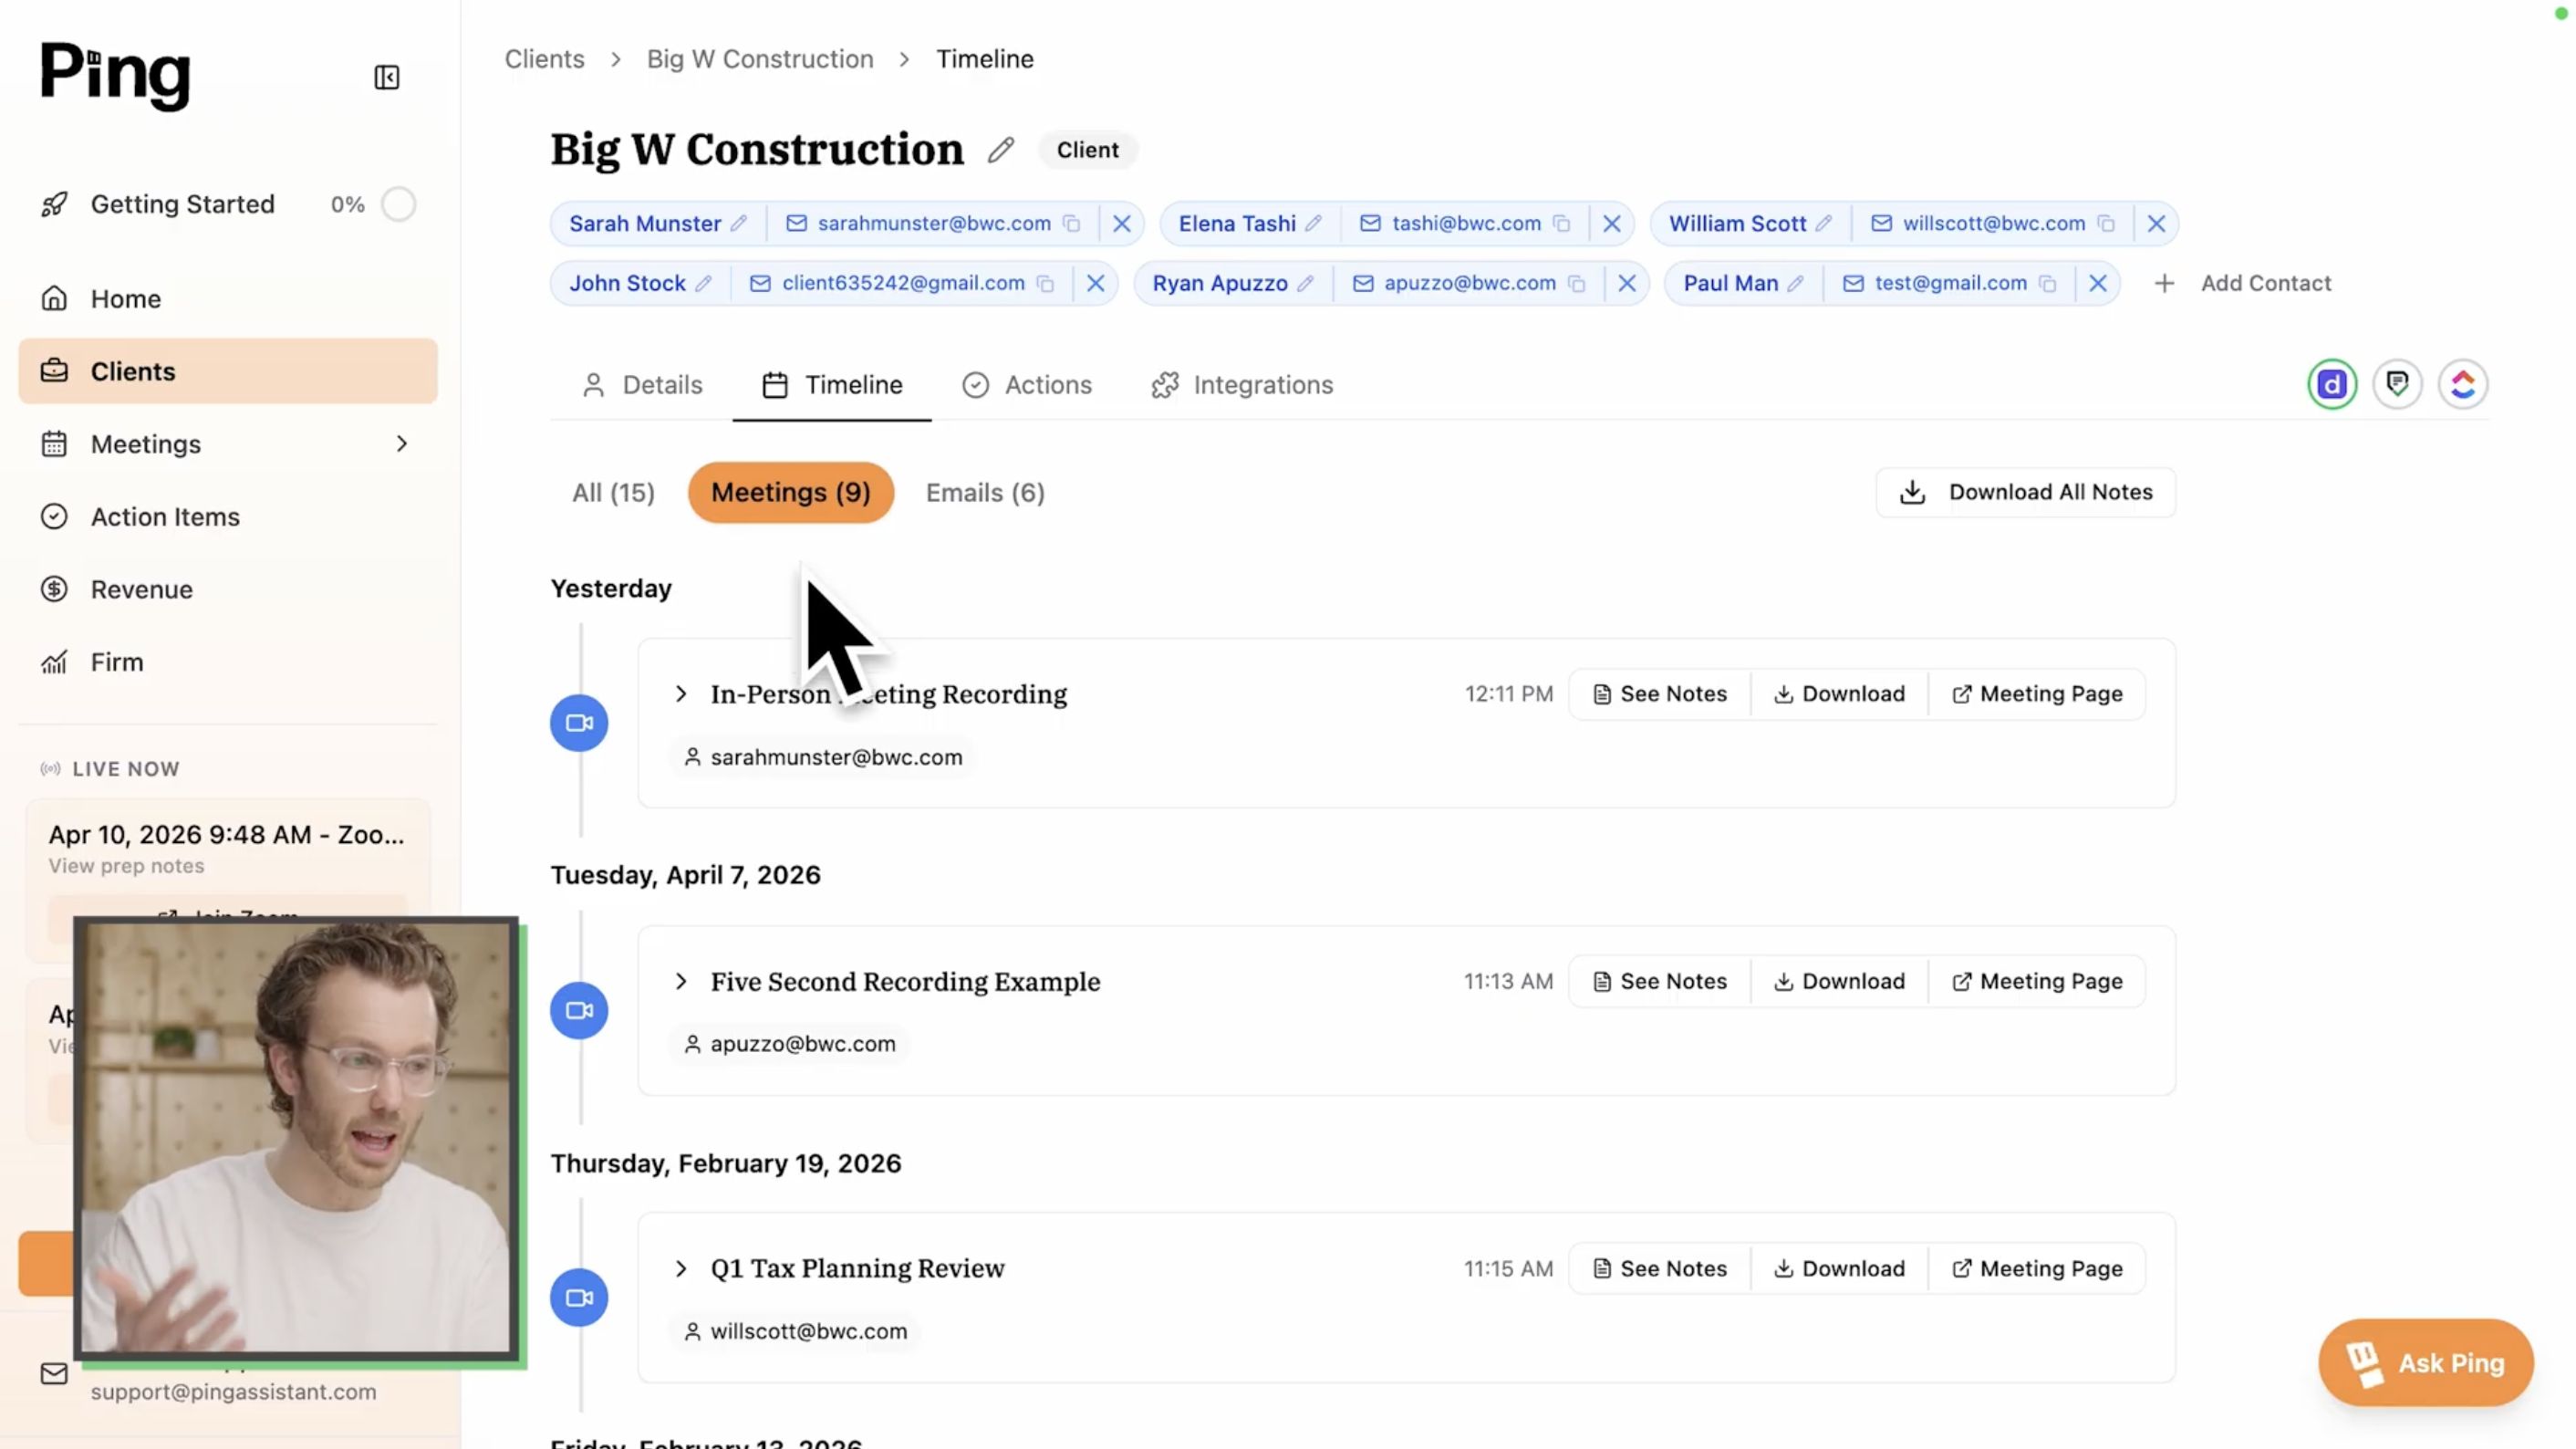Viewport: 2576px width, 1449px height.
Task: Open Firm in the sidebar
Action: (228, 662)
